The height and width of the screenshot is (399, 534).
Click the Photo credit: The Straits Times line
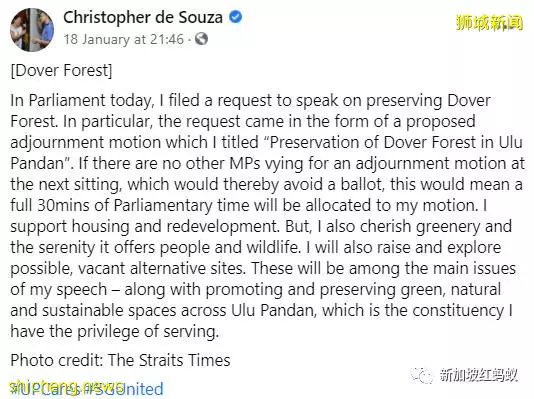(120, 360)
